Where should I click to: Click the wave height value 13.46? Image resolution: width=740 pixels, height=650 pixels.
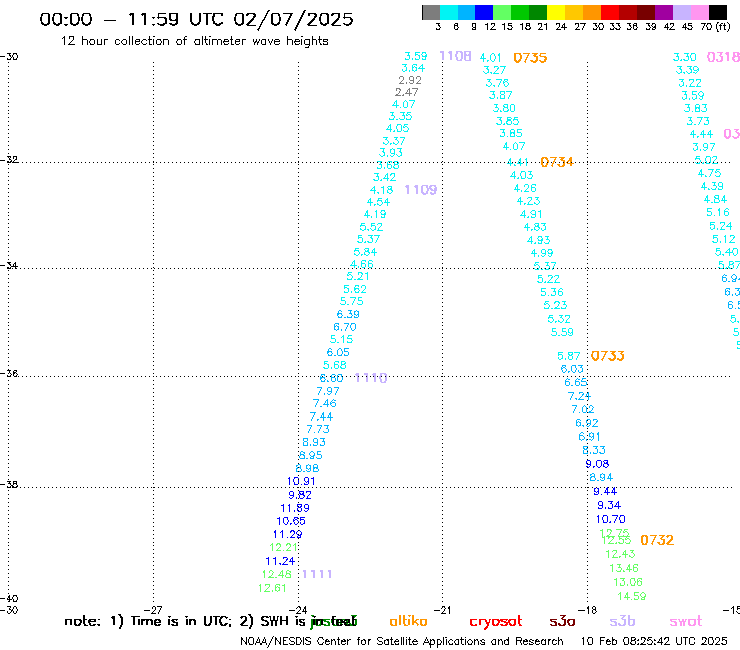click(x=624, y=568)
